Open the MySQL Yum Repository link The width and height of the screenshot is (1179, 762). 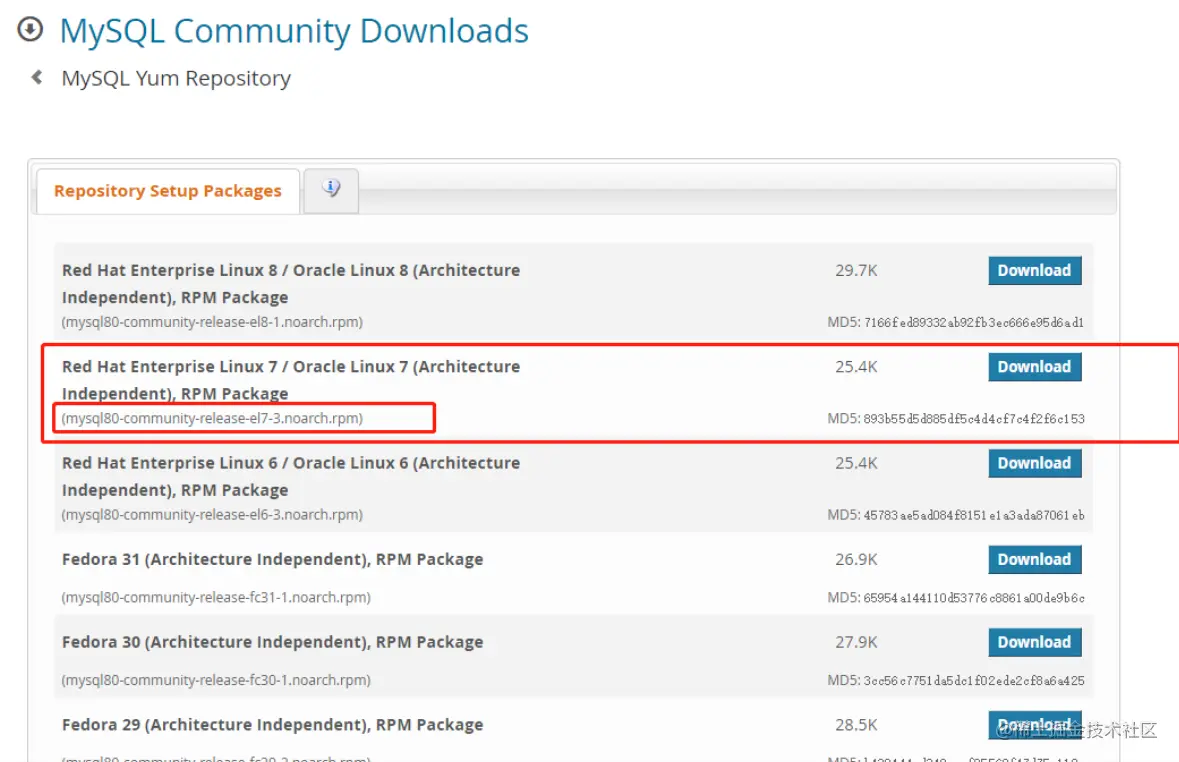176,78
